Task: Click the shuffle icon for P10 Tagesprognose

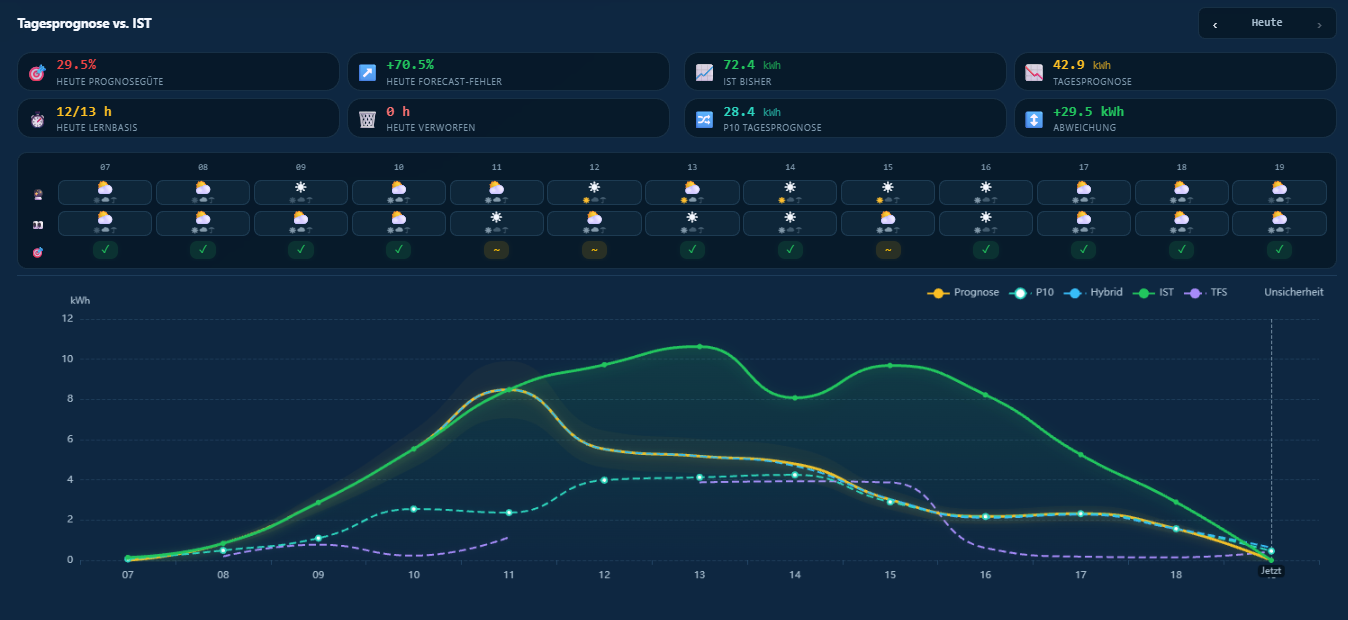Action: coord(704,119)
